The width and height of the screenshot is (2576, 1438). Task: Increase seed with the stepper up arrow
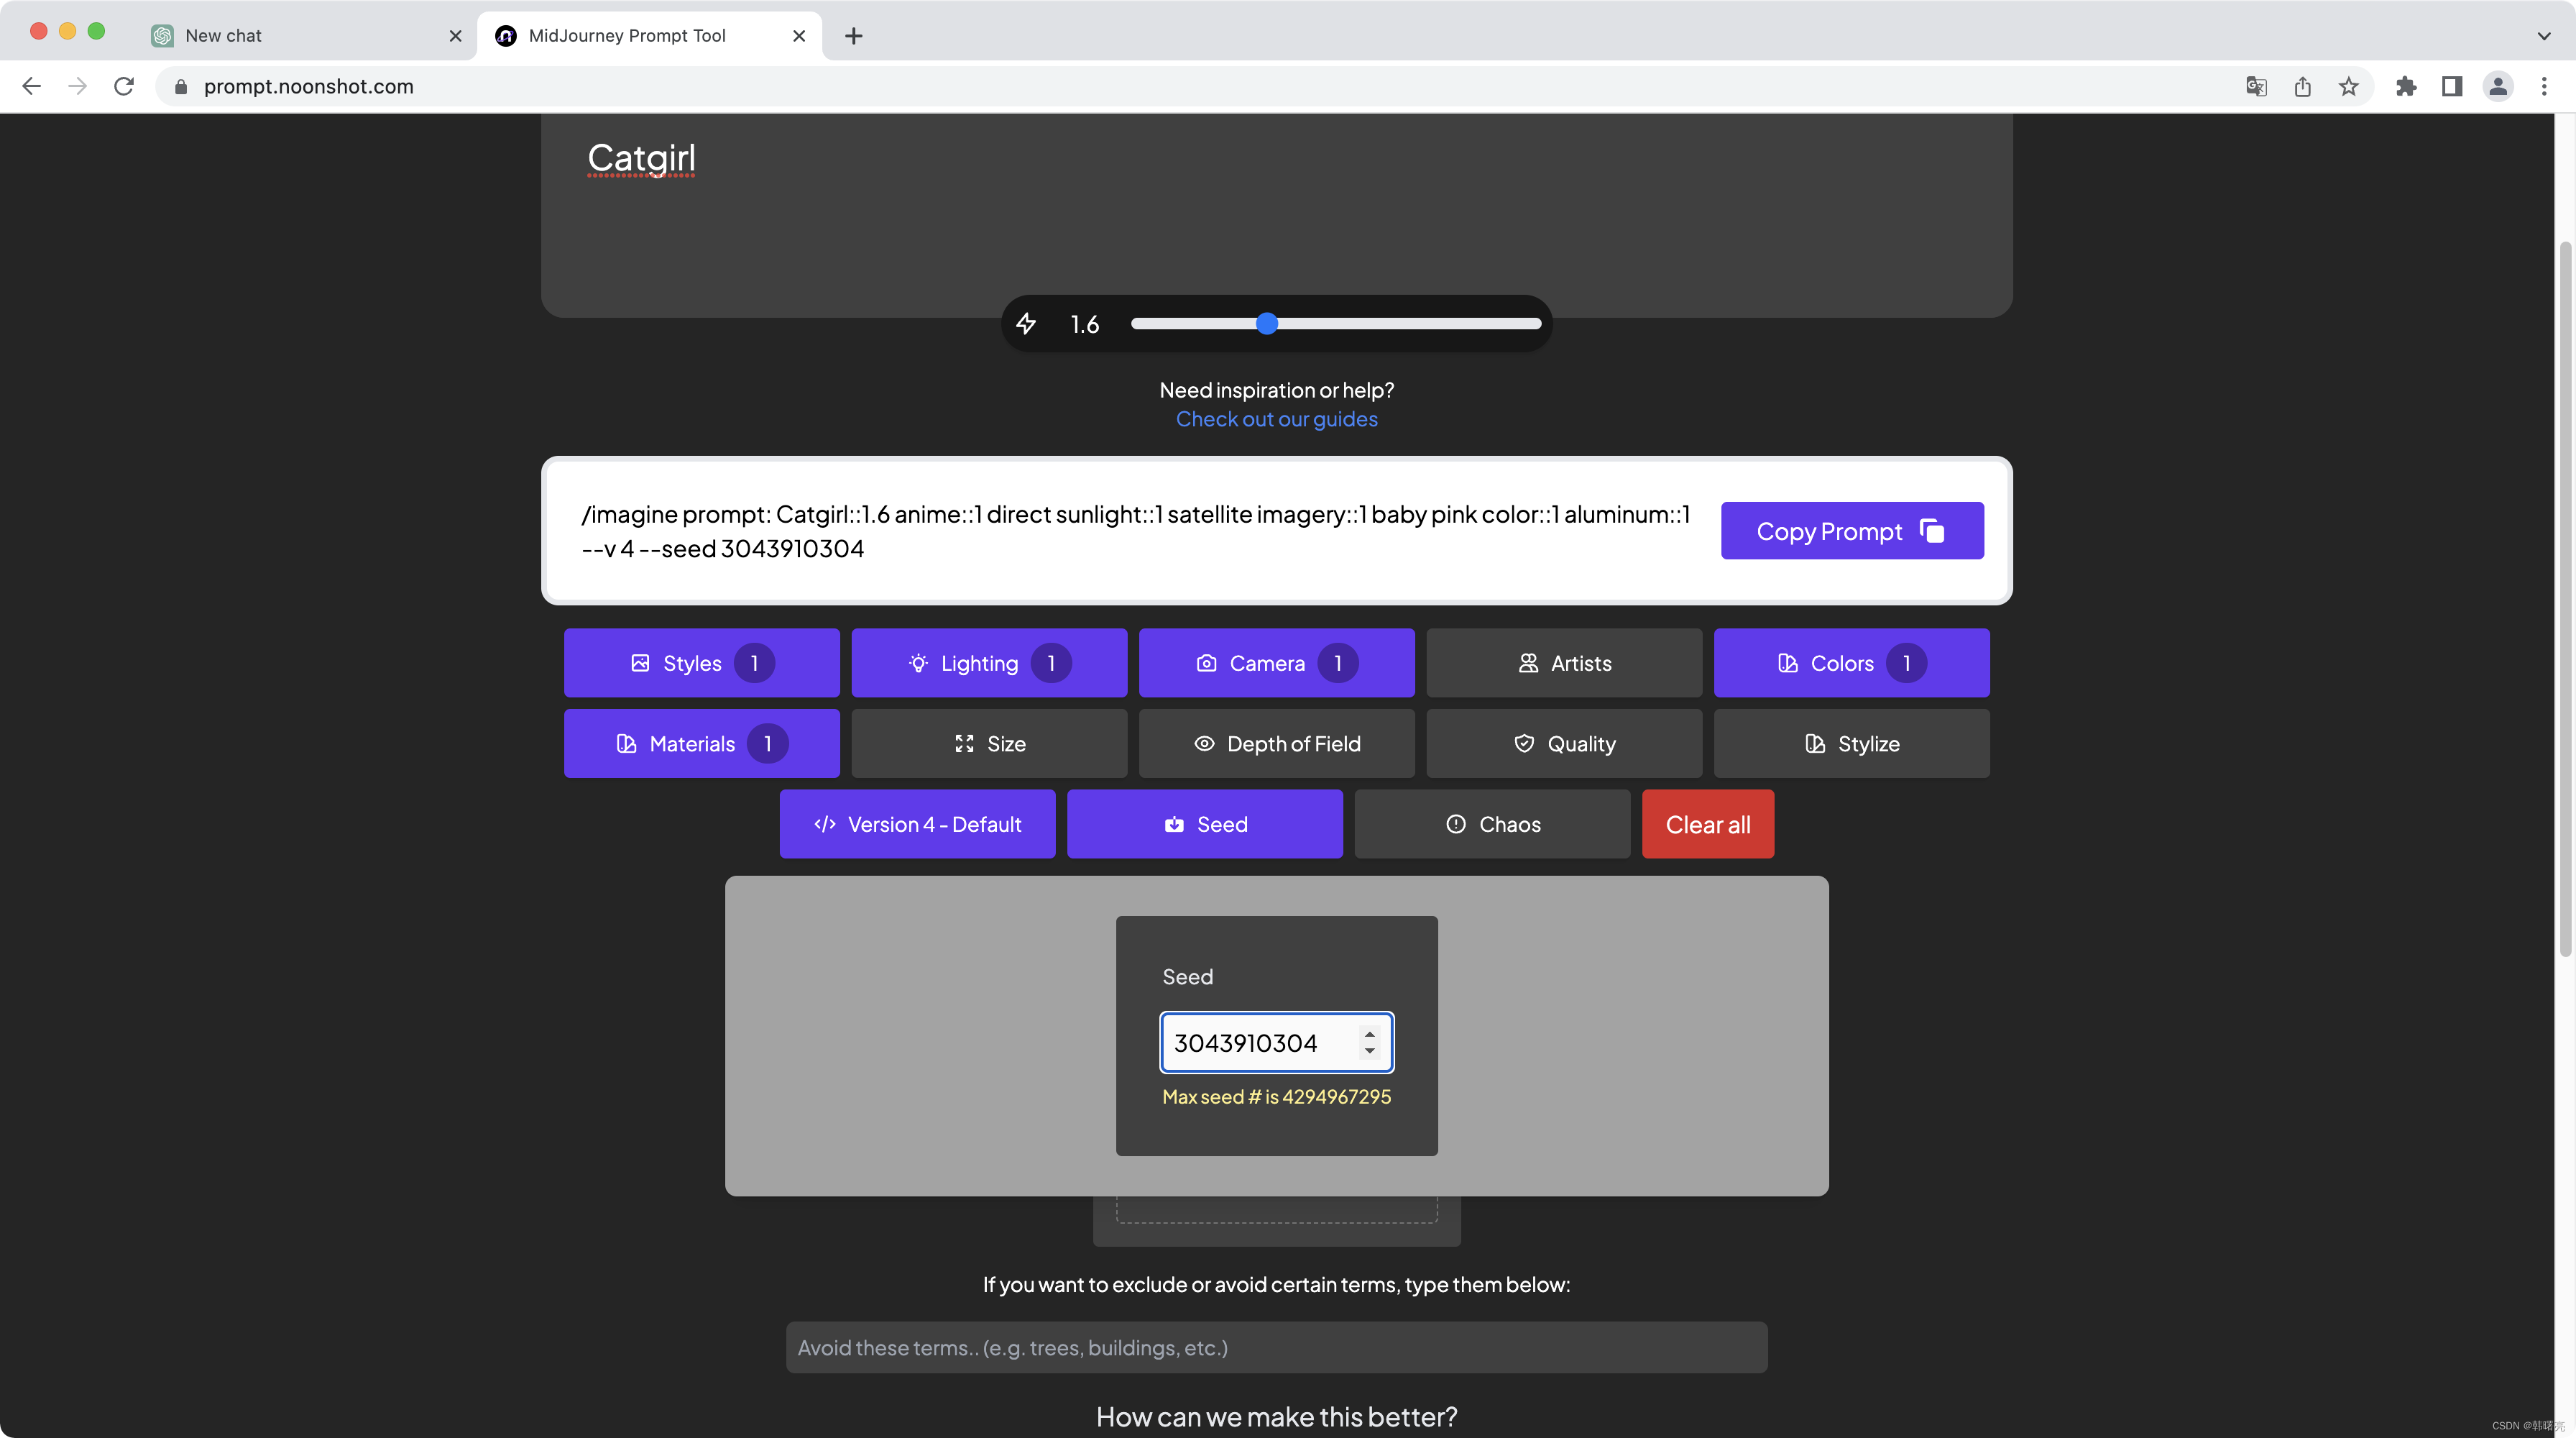[x=1370, y=1034]
